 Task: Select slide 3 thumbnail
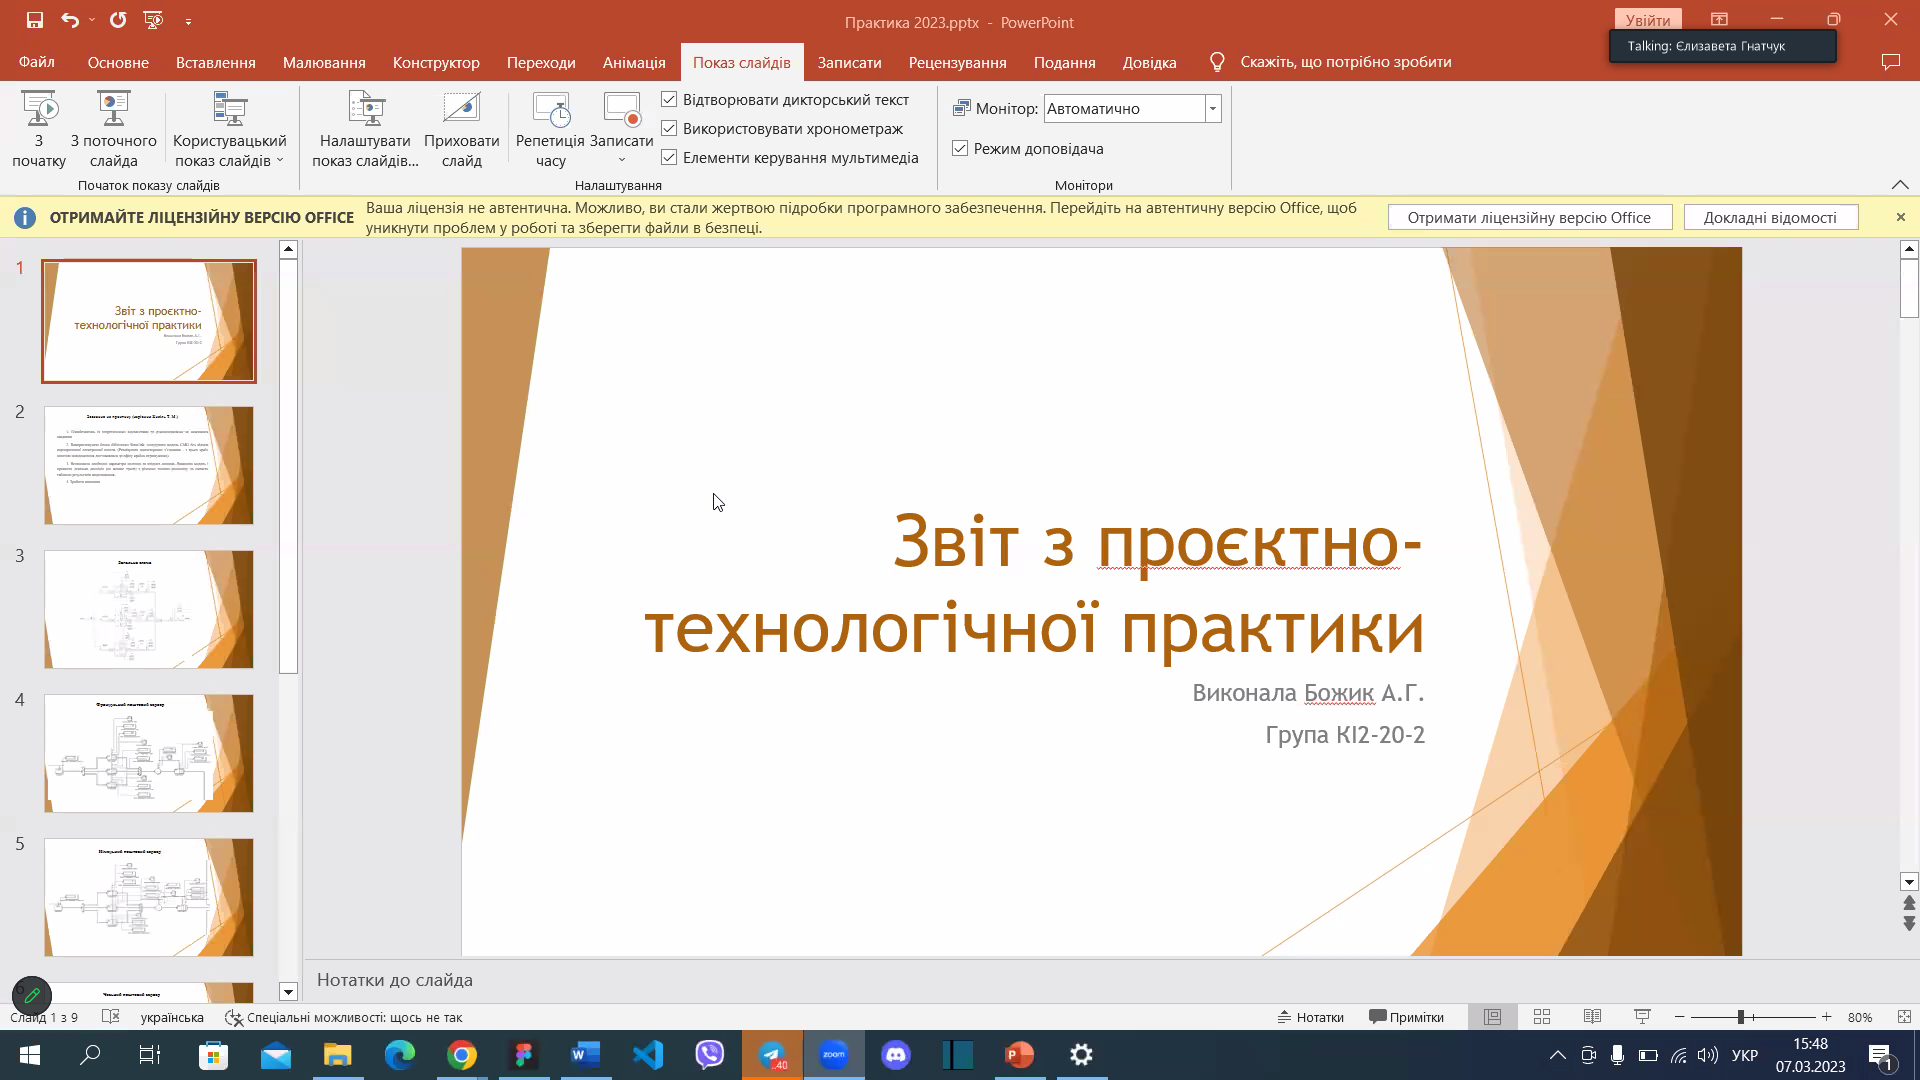[149, 609]
